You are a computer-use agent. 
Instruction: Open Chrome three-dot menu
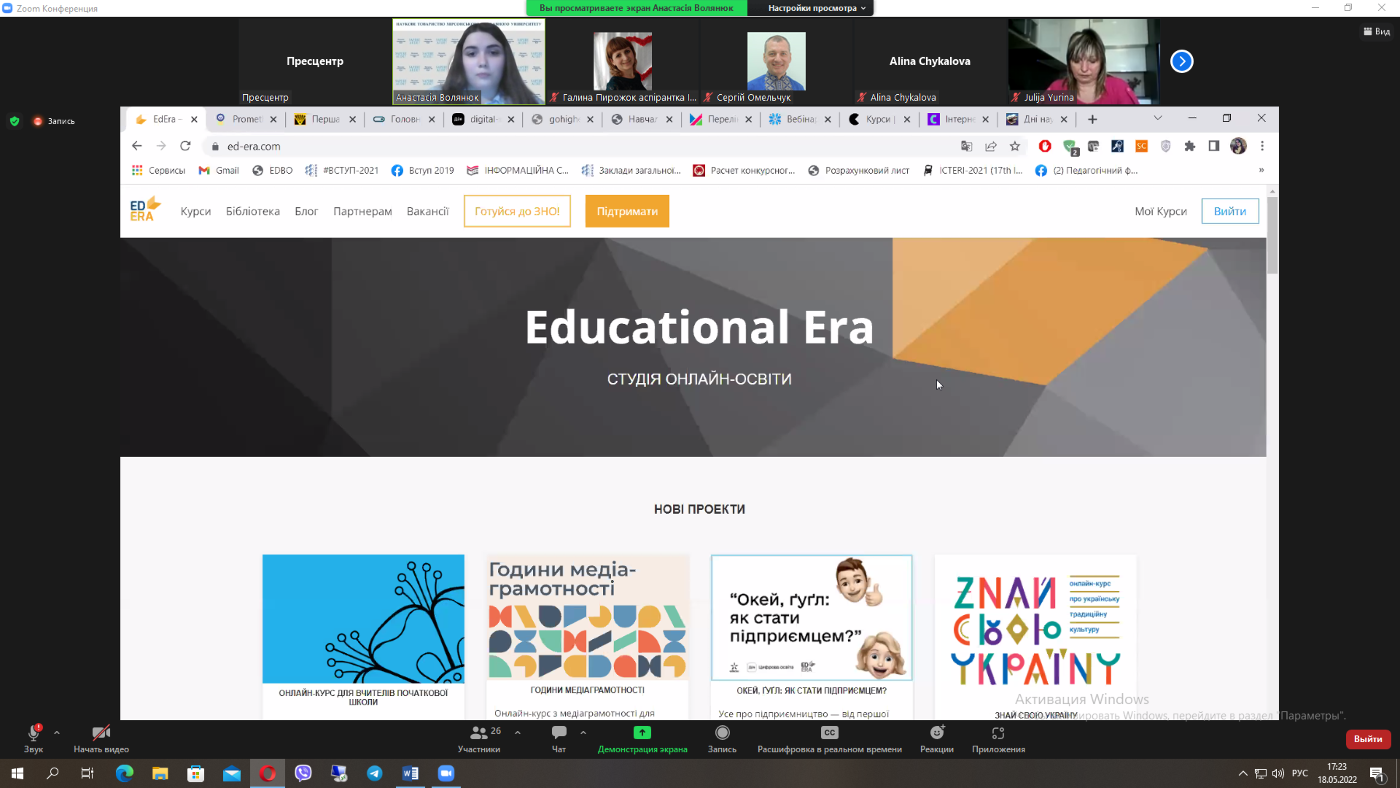(x=1262, y=146)
